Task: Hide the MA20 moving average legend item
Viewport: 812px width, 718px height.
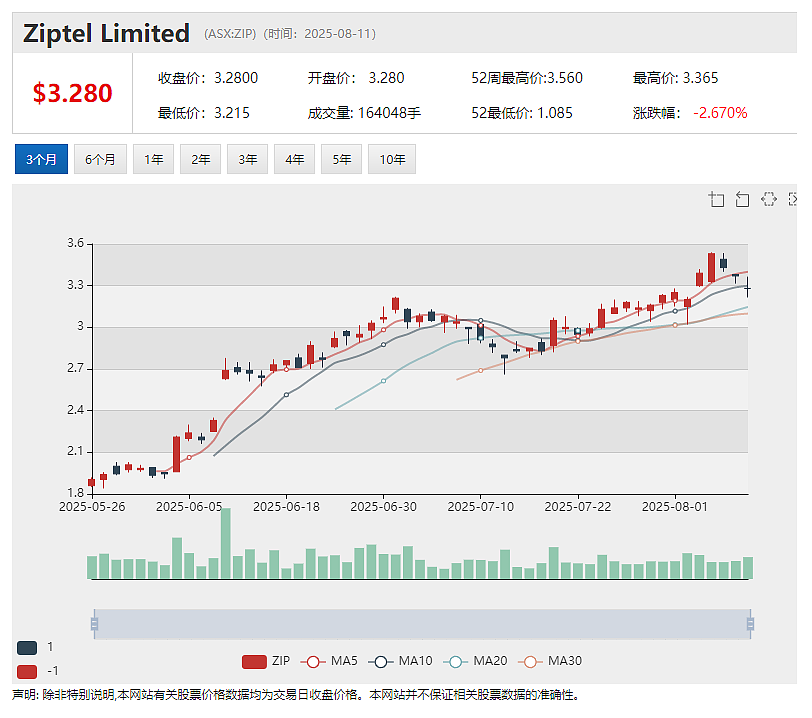Action: click(475, 662)
